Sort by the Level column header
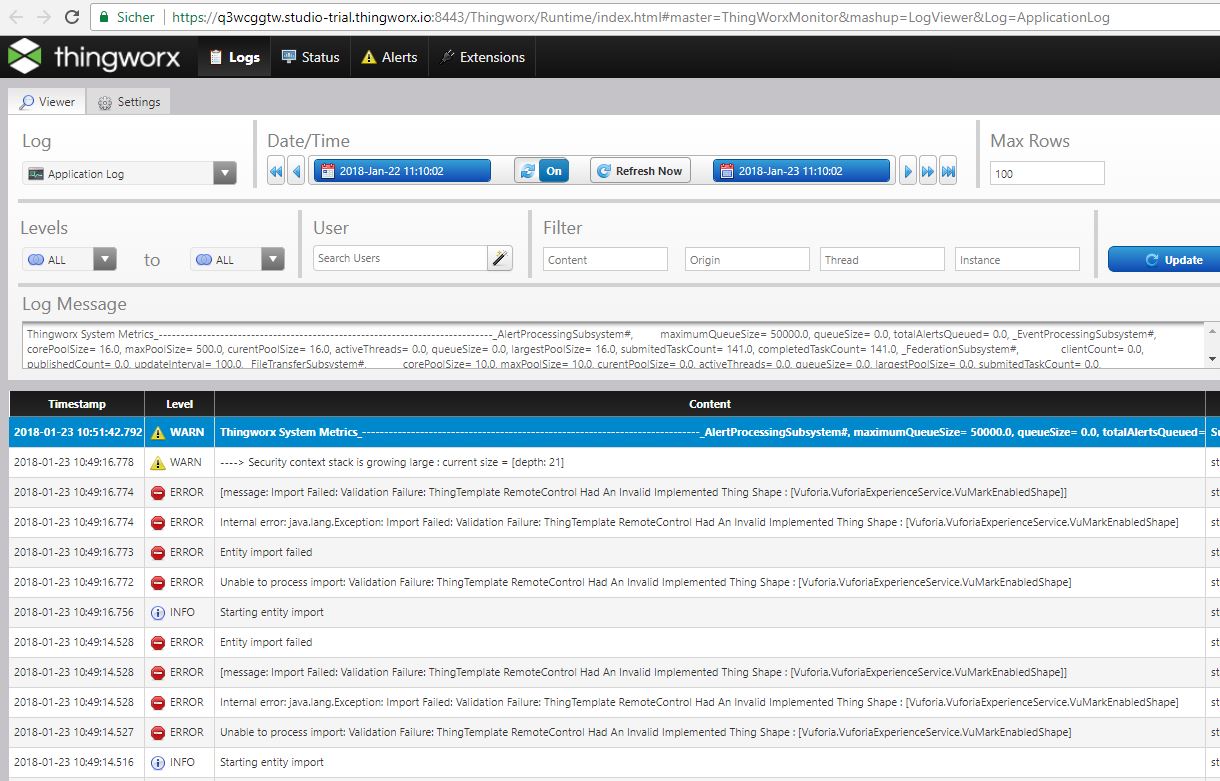The width and height of the screenshot is (1220, 781). (179, 404)
